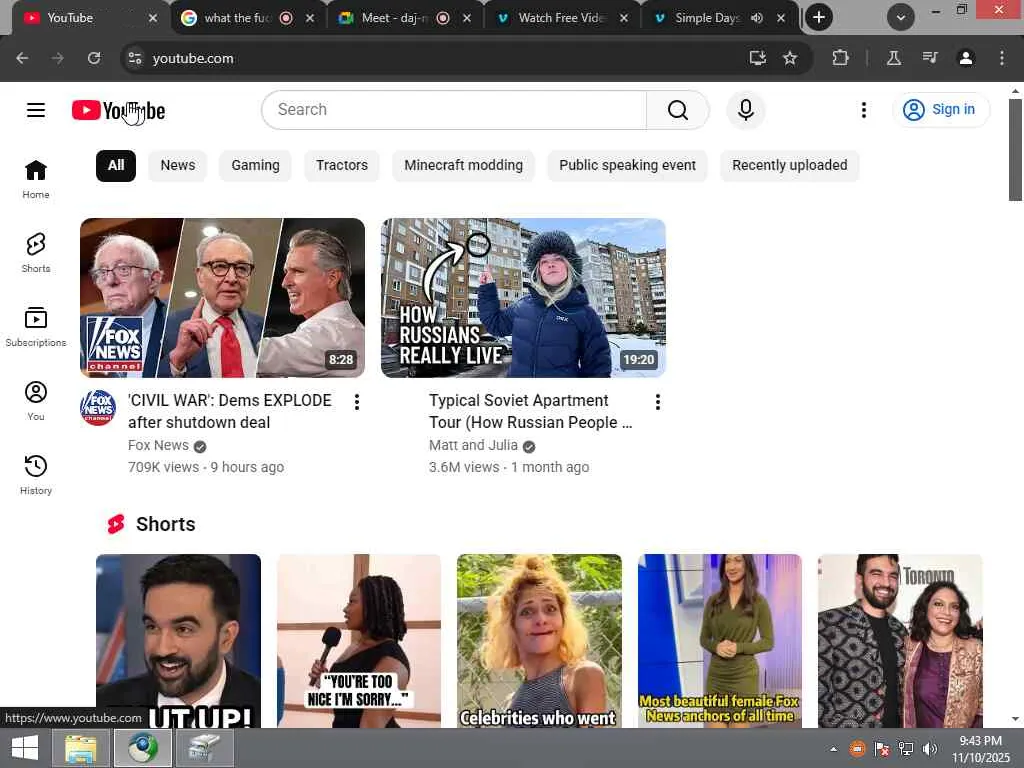Open the Toronto couple short thumbnail
Viewport: 1024px width, 768px height.
[900, 641]
